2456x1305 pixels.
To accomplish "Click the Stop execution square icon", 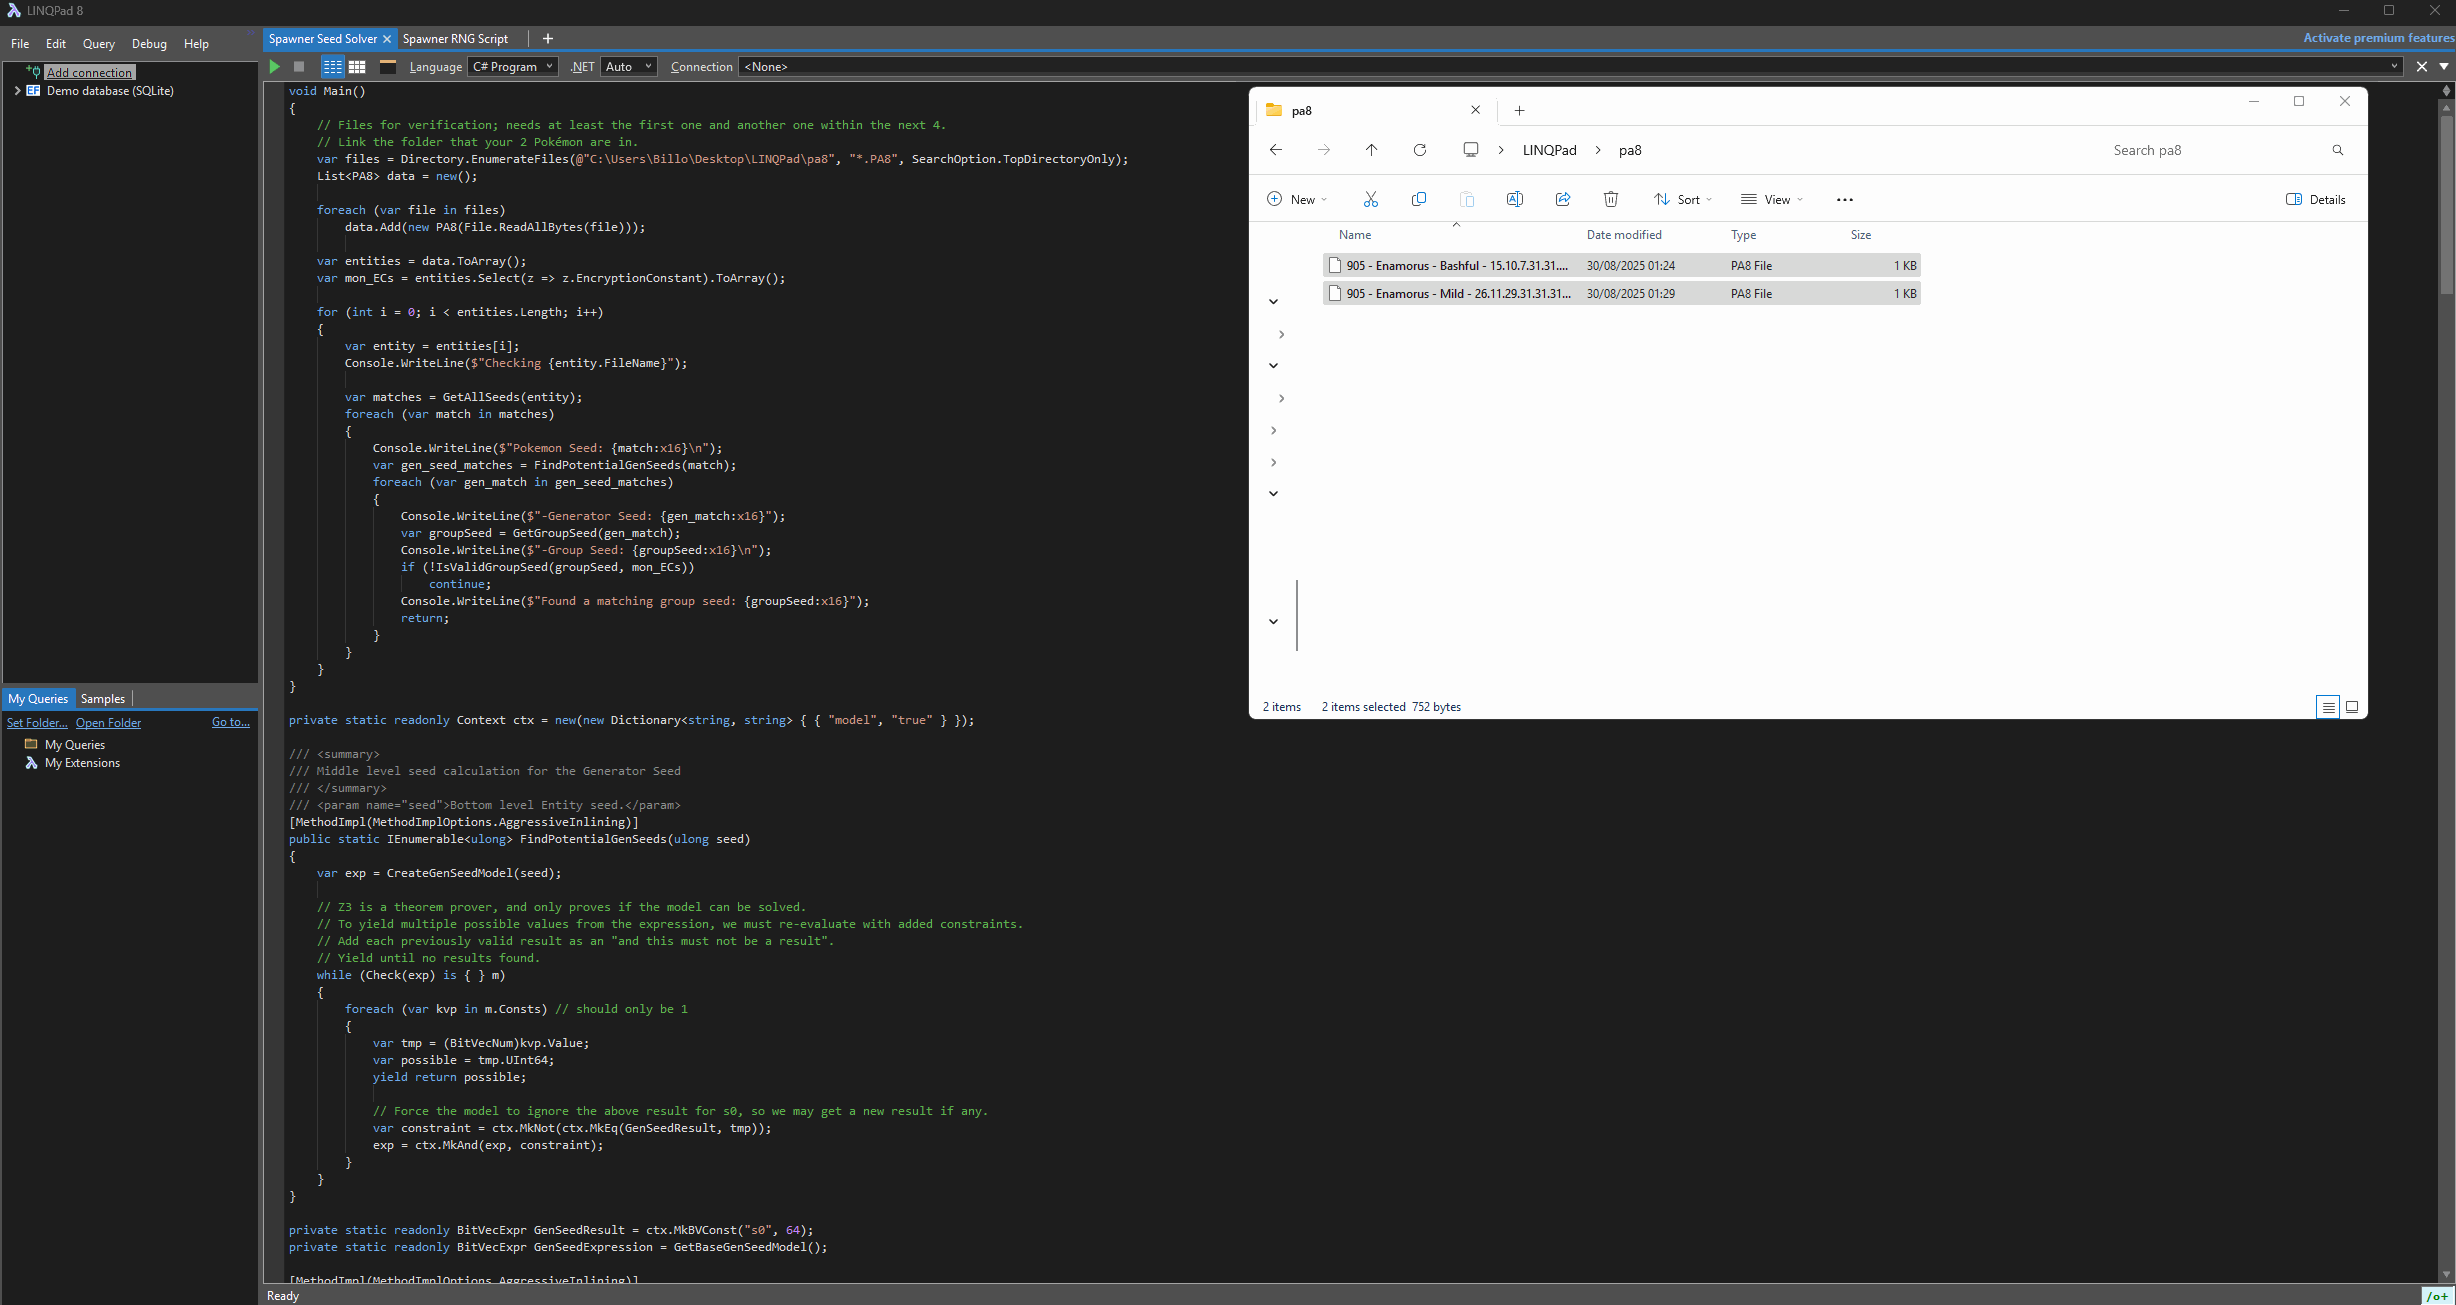I will pos(299,67).
